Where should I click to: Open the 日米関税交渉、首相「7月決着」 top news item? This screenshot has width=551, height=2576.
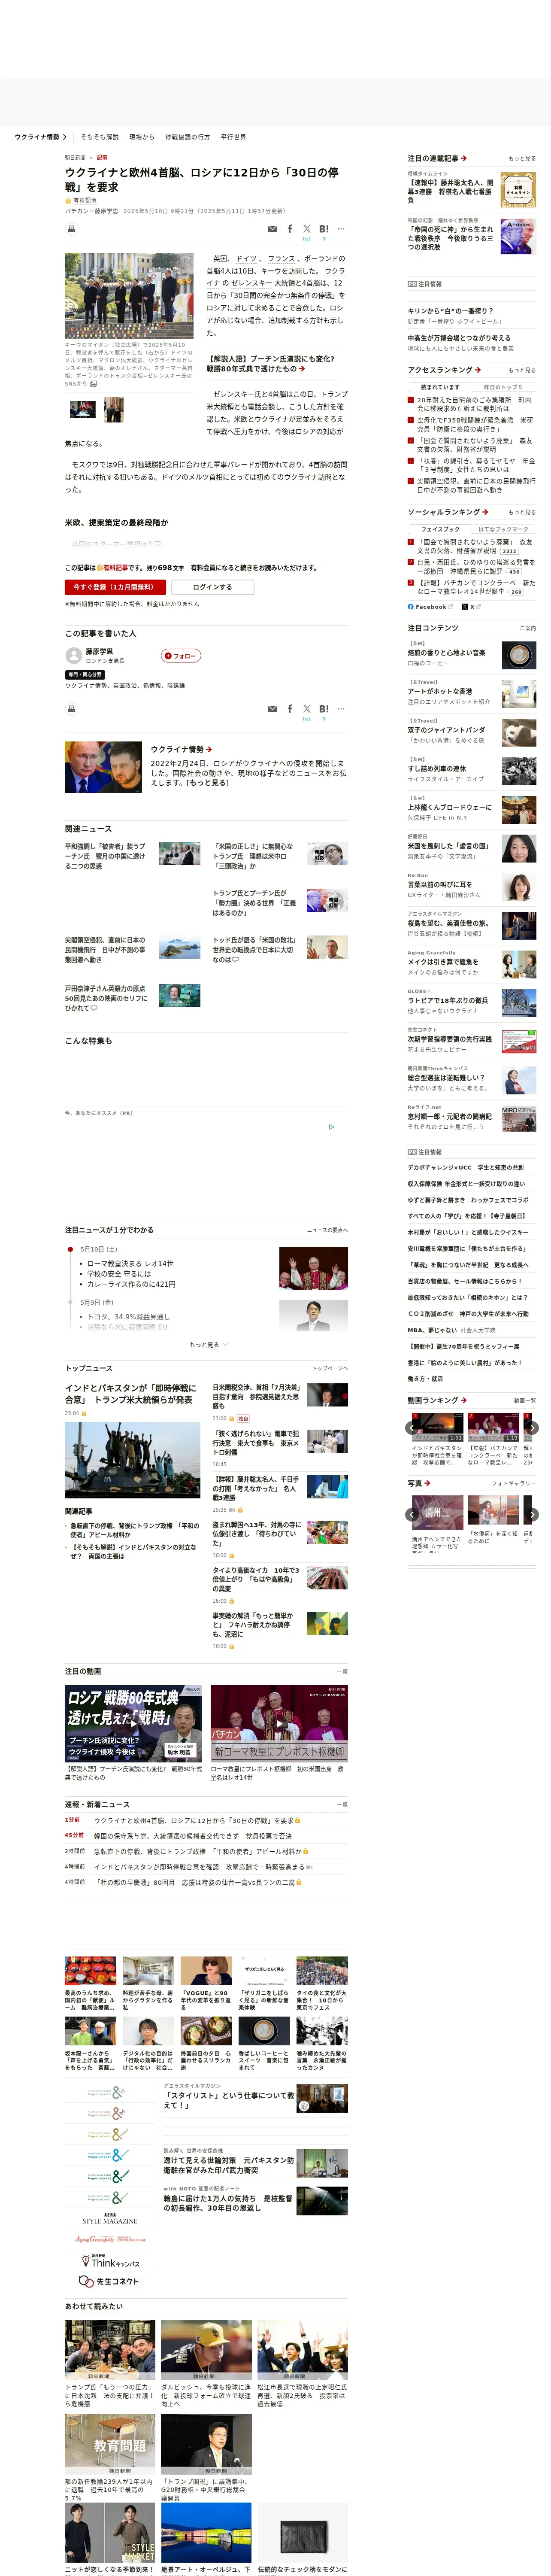(x=256, y=1396)
